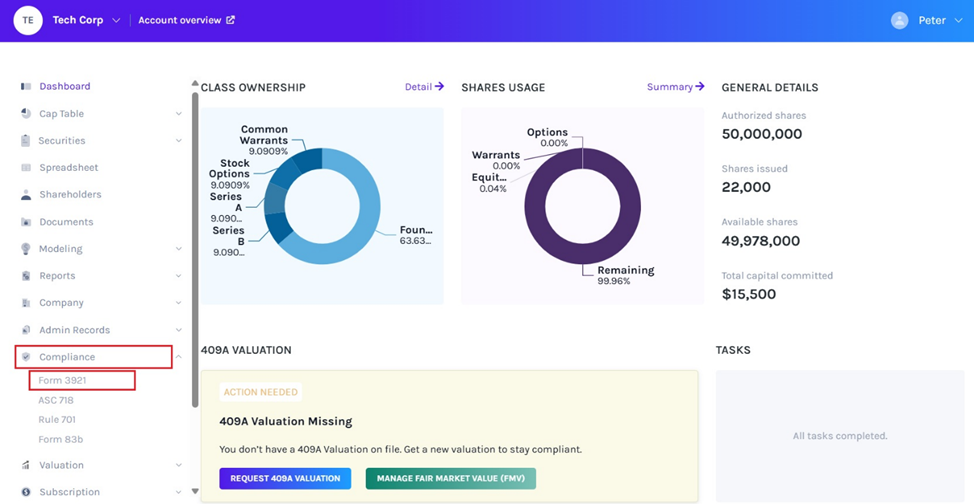
Task: Click the Compliance shield icon
Action: [x=26, y=357]
